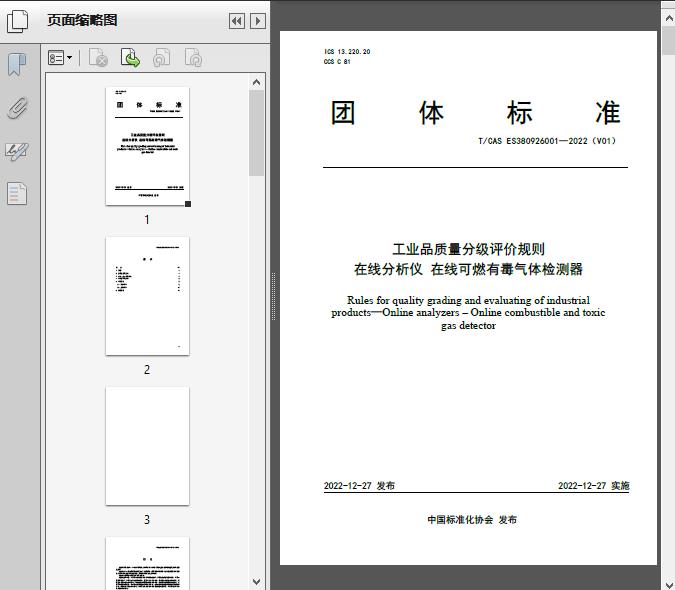Click the 团 heading character
Image resolution: width=675 pixels, height=590 pixels.
[343, 113]
